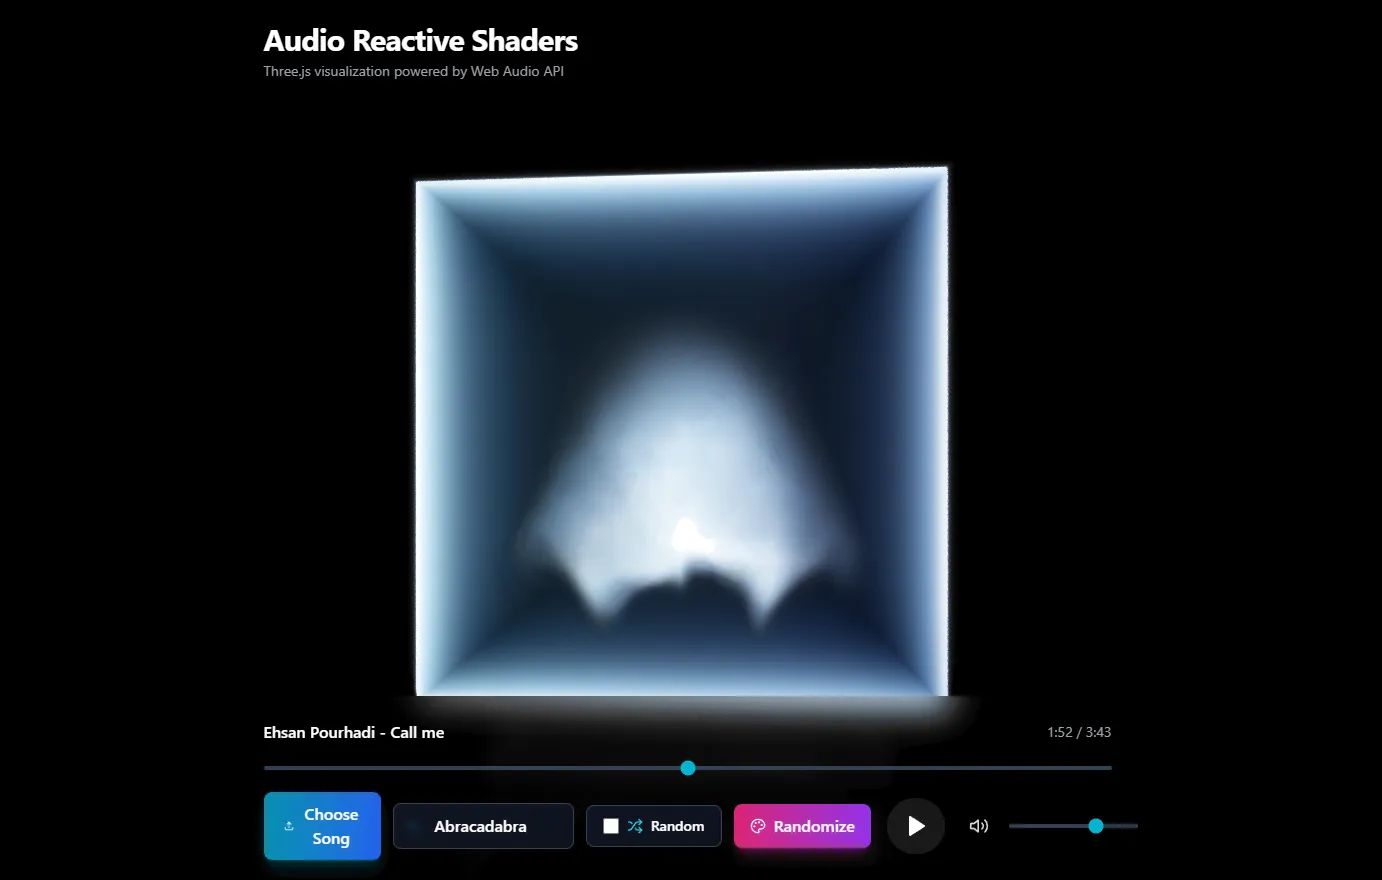1382x880 pixels.
Task: Click the sound waves beside the speaker
Action: (x=984, y=826)
